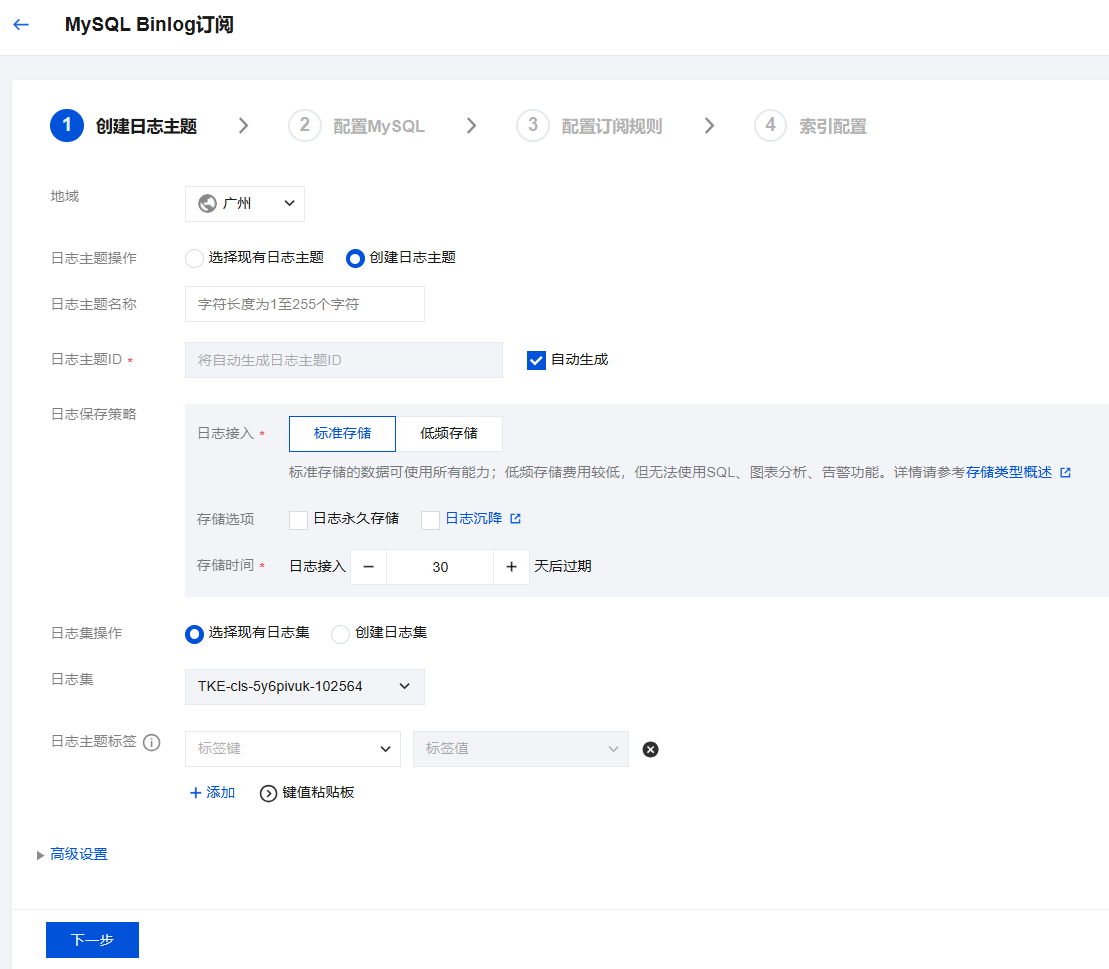Click the minus icon for storage days
Viewport: 1109px width, 969px height.
coord(368,567)
